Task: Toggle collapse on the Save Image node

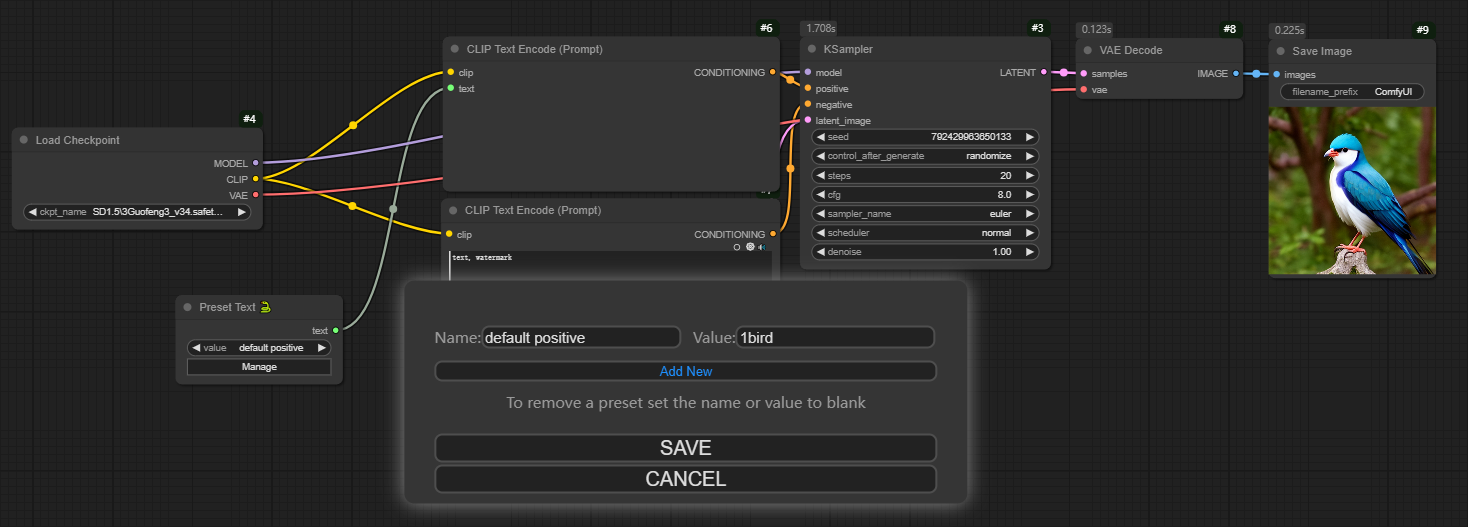Action: click(1279, 51)
